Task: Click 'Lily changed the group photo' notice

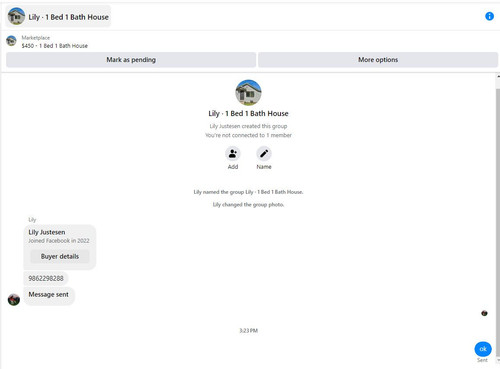Action: tap(248, 204)
